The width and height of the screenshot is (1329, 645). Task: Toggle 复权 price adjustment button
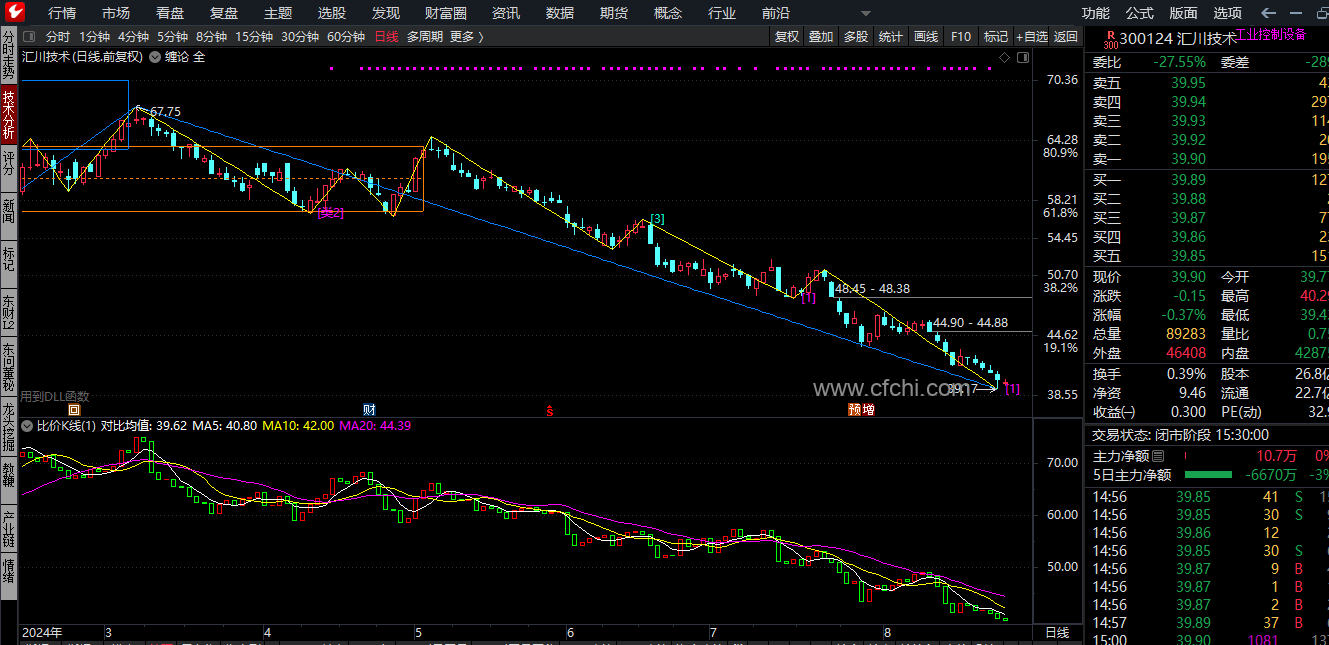pyautogui.click(x=787, y=37)
